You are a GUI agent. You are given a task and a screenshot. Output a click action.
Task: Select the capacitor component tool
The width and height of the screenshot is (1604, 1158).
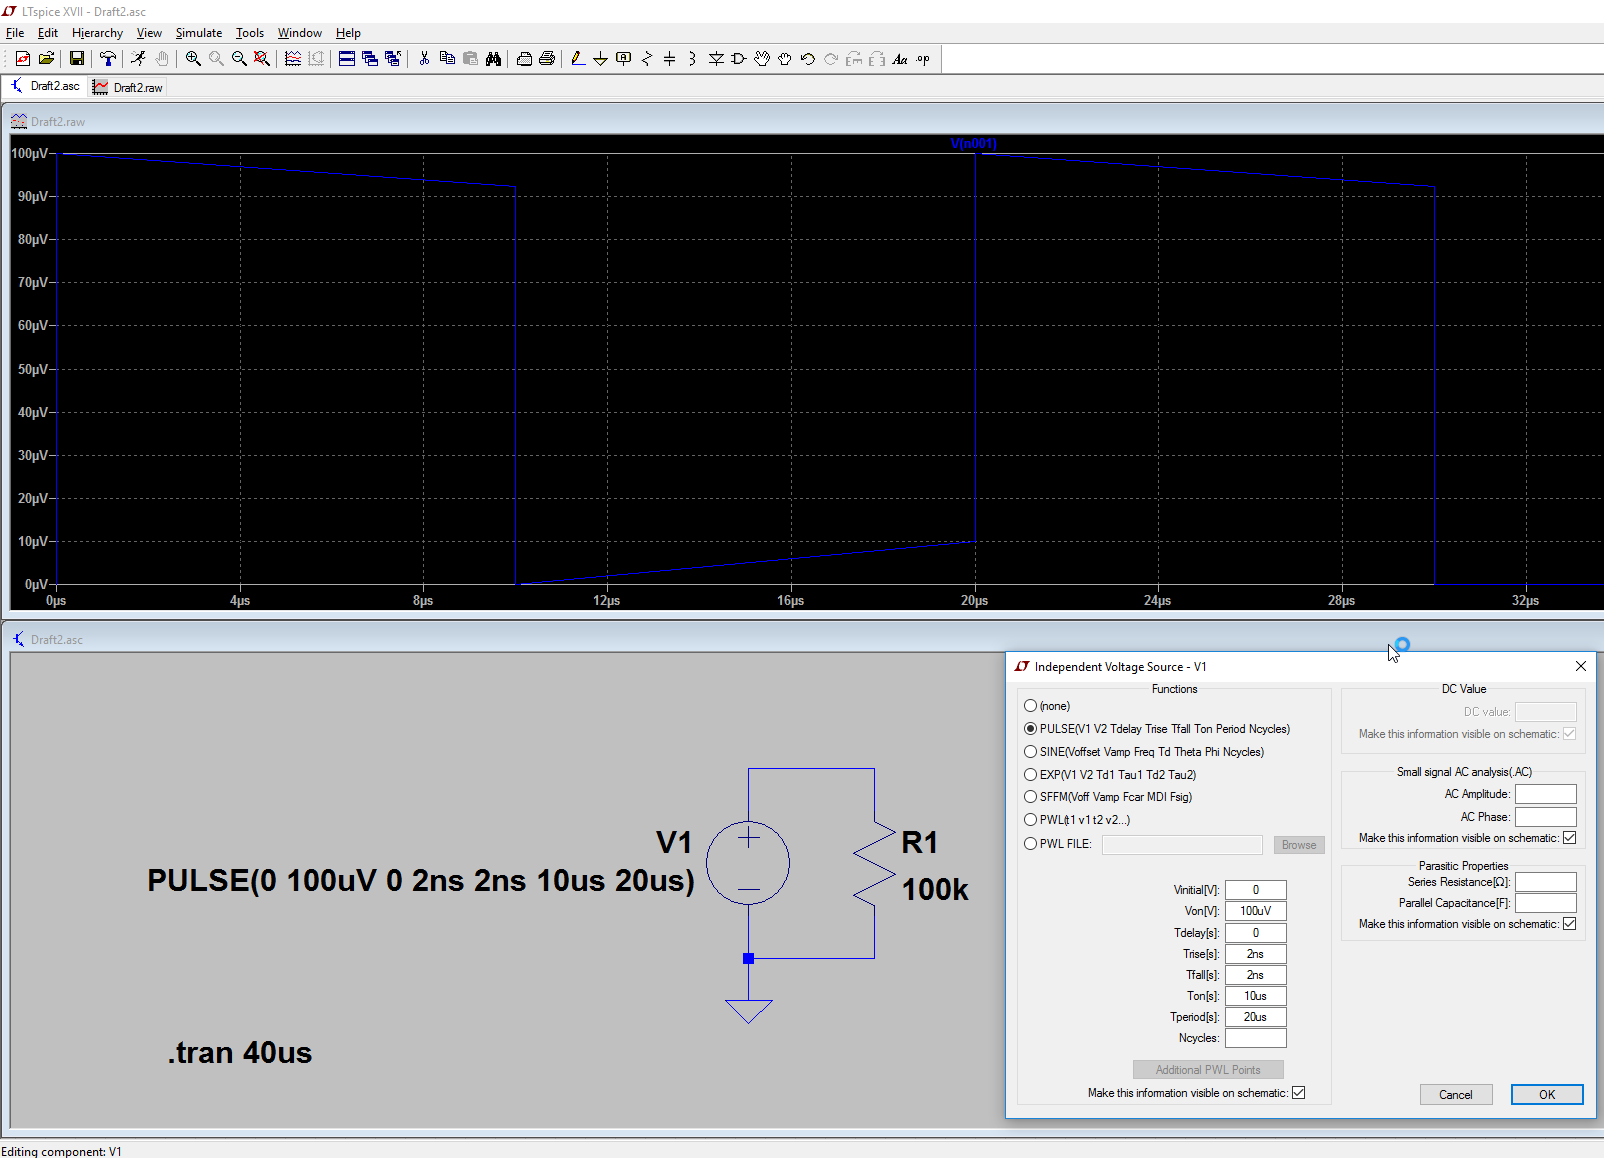(670, 59)
